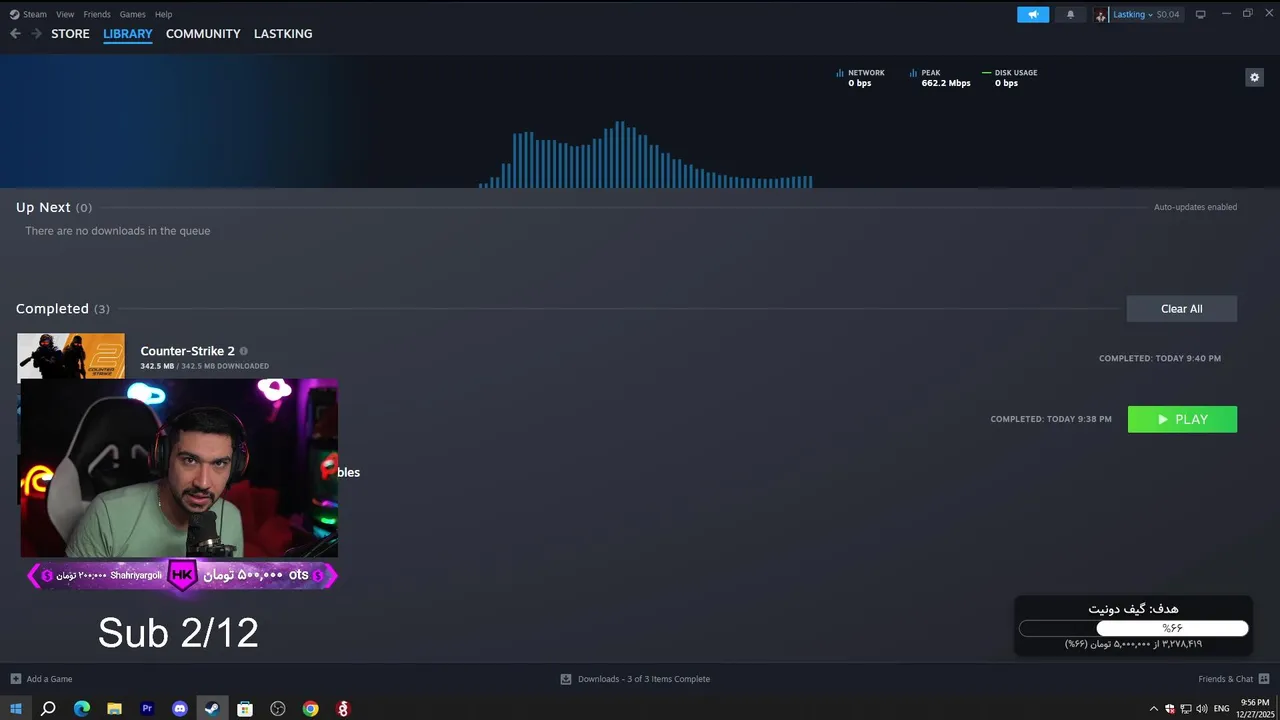Viewport: 1280px width, 720px height.
Task: Switch to Big Picture mode icon
Action: click(x=1201, y=14)
